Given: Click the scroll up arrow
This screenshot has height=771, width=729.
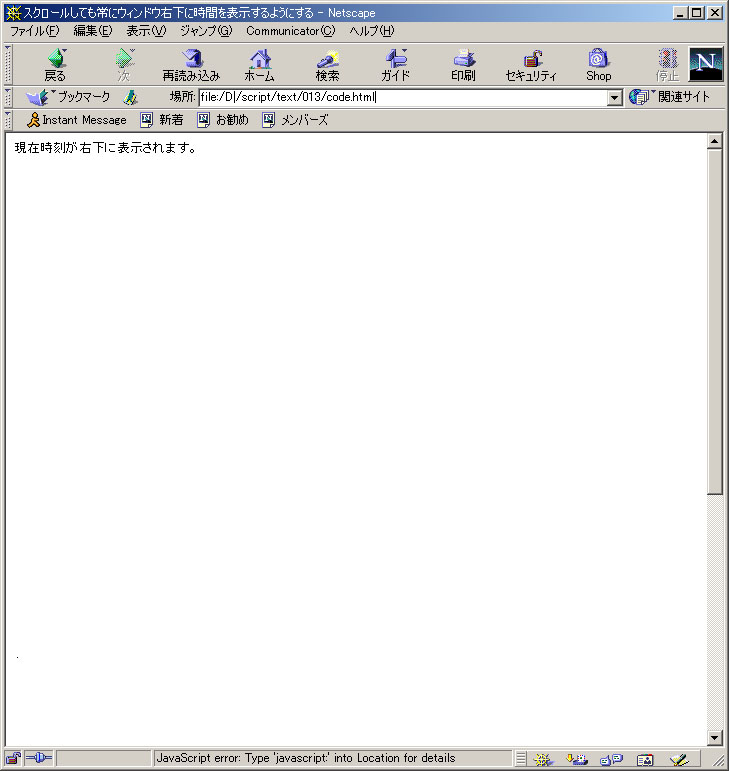Looking at the screenshot, I should (x=715, y=142).
